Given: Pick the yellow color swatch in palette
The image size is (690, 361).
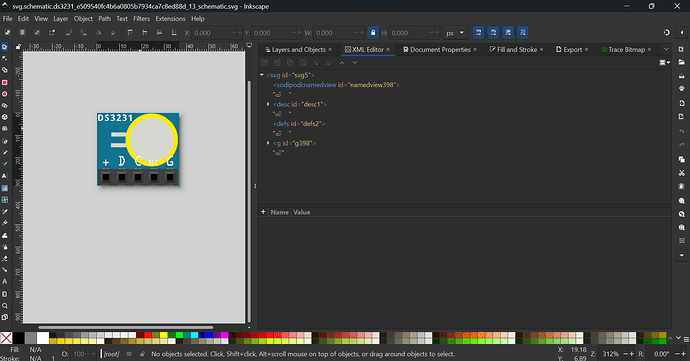Looking at the screenshot, I should 164,335.
